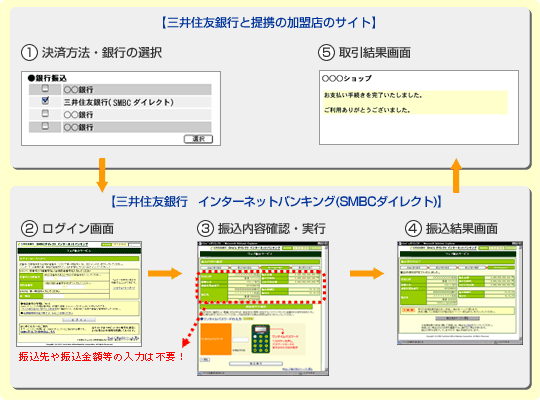Click the 選択 button
Screen dimensions: 540x400
(x=198, y=139)
